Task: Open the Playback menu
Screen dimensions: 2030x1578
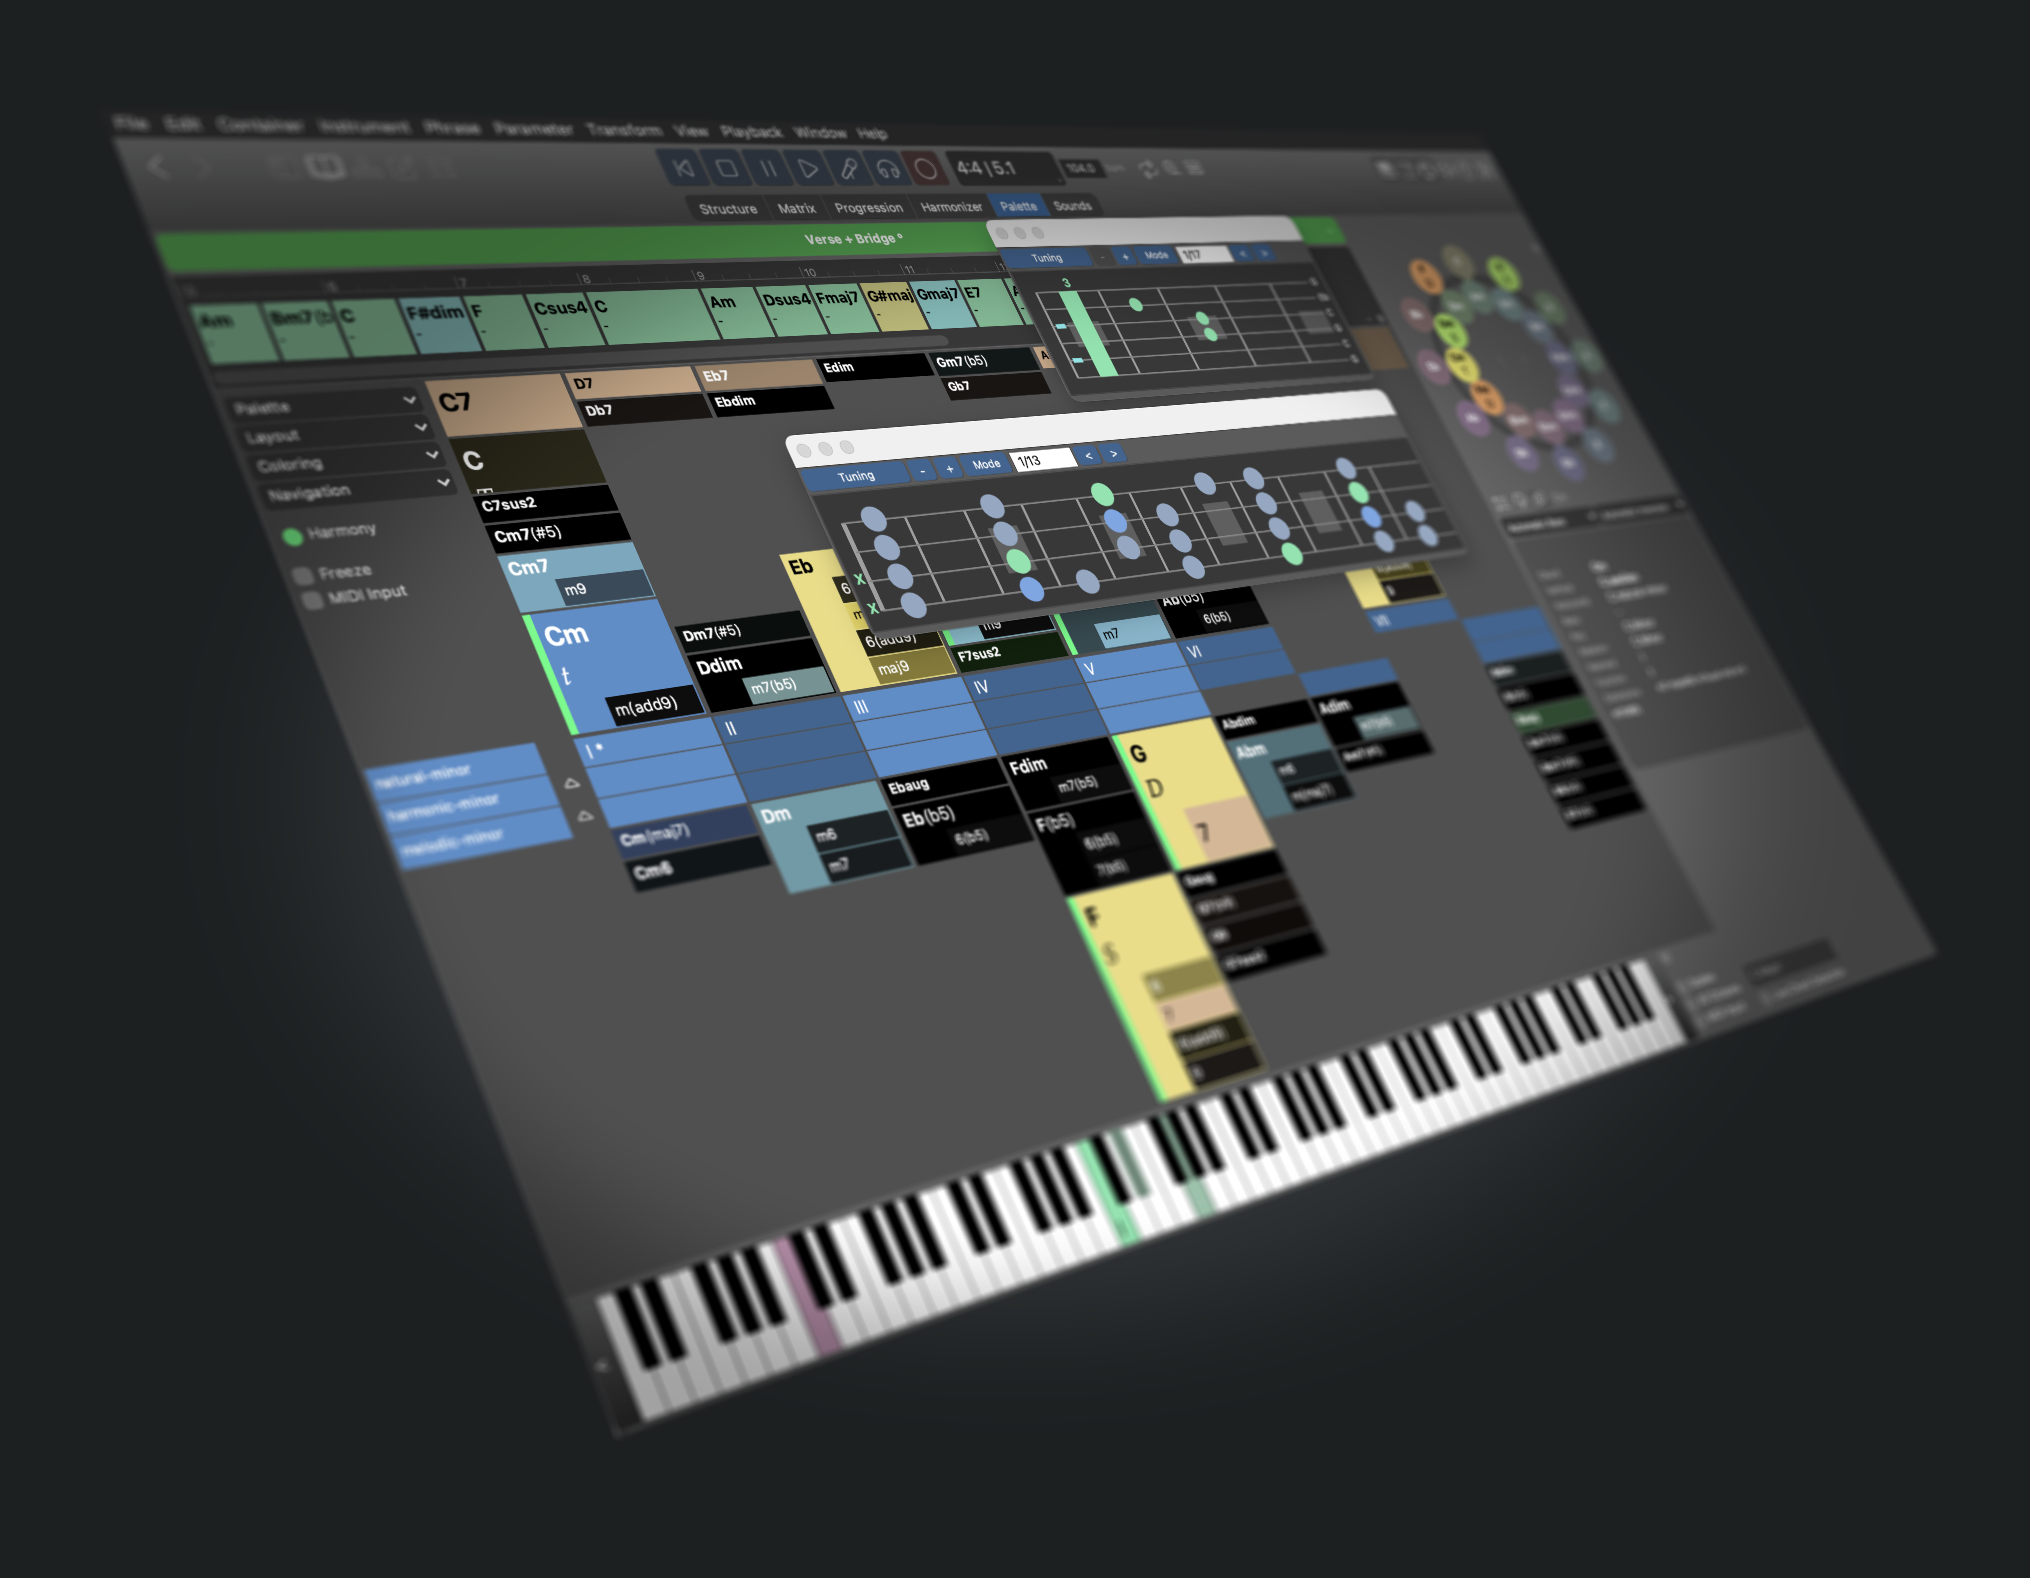Action: point(752,131)
